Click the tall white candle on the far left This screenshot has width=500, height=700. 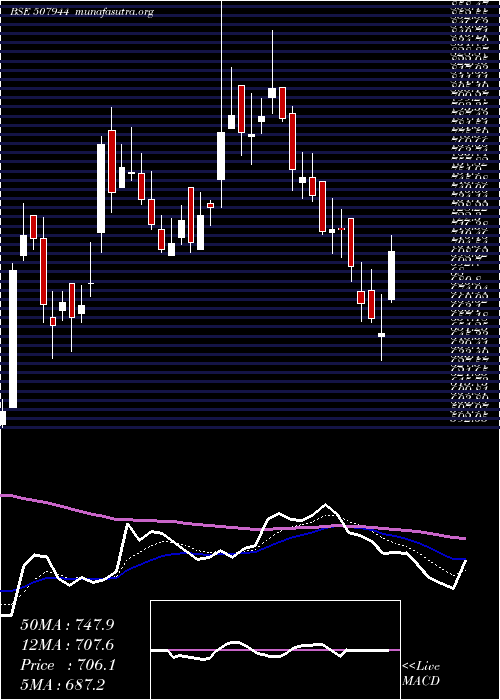pos(13,338)
